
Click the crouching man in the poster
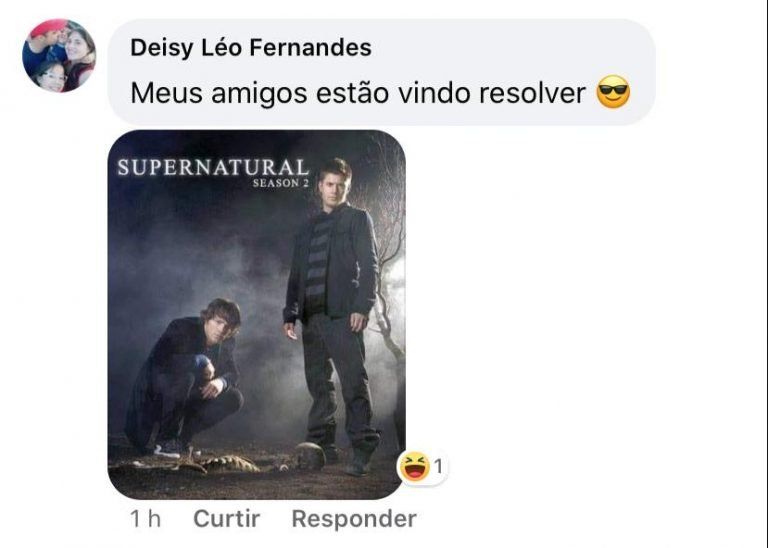coord(187,377)
